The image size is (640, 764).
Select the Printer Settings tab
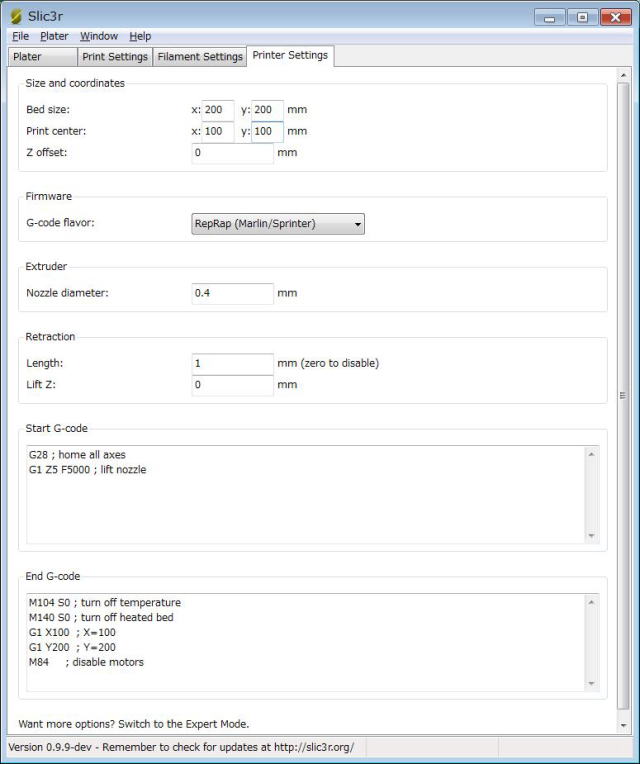[x=290, y=56]
